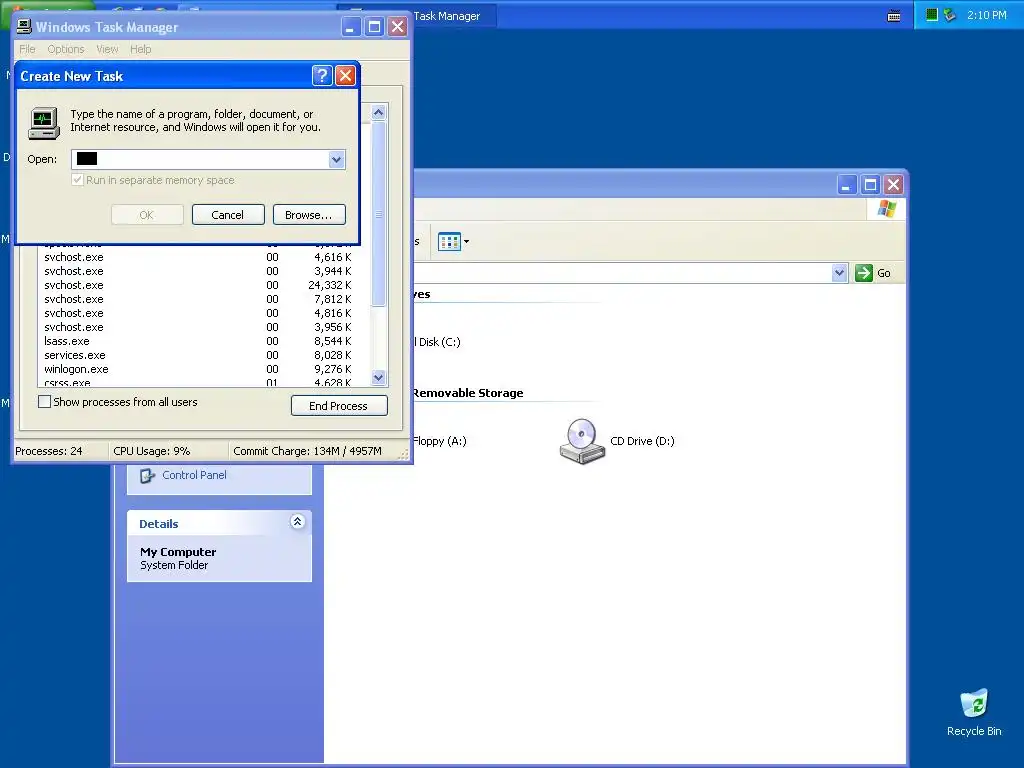Image resolution: width=1024 pixels, height=768 pixels.
Task: Click the Views toolbar icon in My Computer
Action: coord(449,242)
